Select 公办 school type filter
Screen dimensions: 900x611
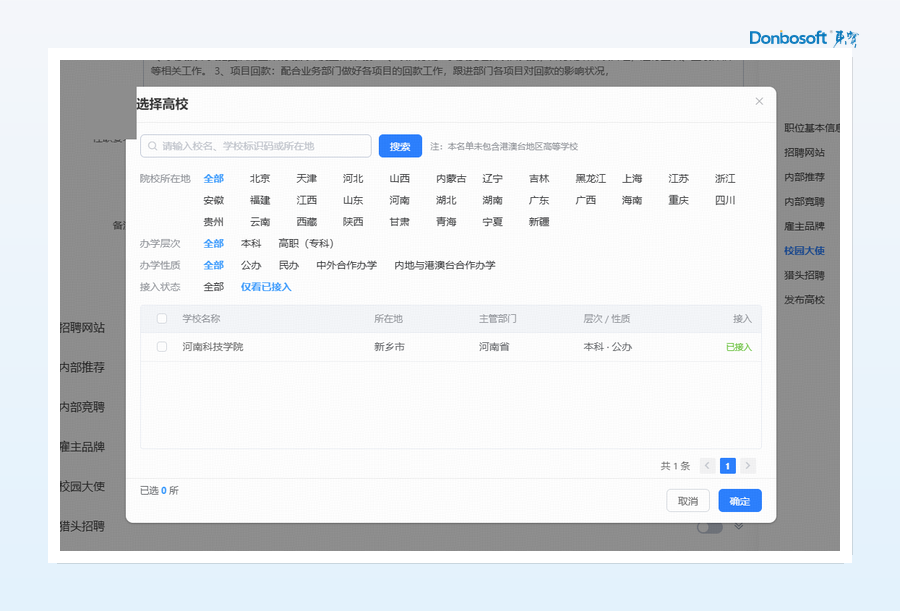click(x=251, y=265)
